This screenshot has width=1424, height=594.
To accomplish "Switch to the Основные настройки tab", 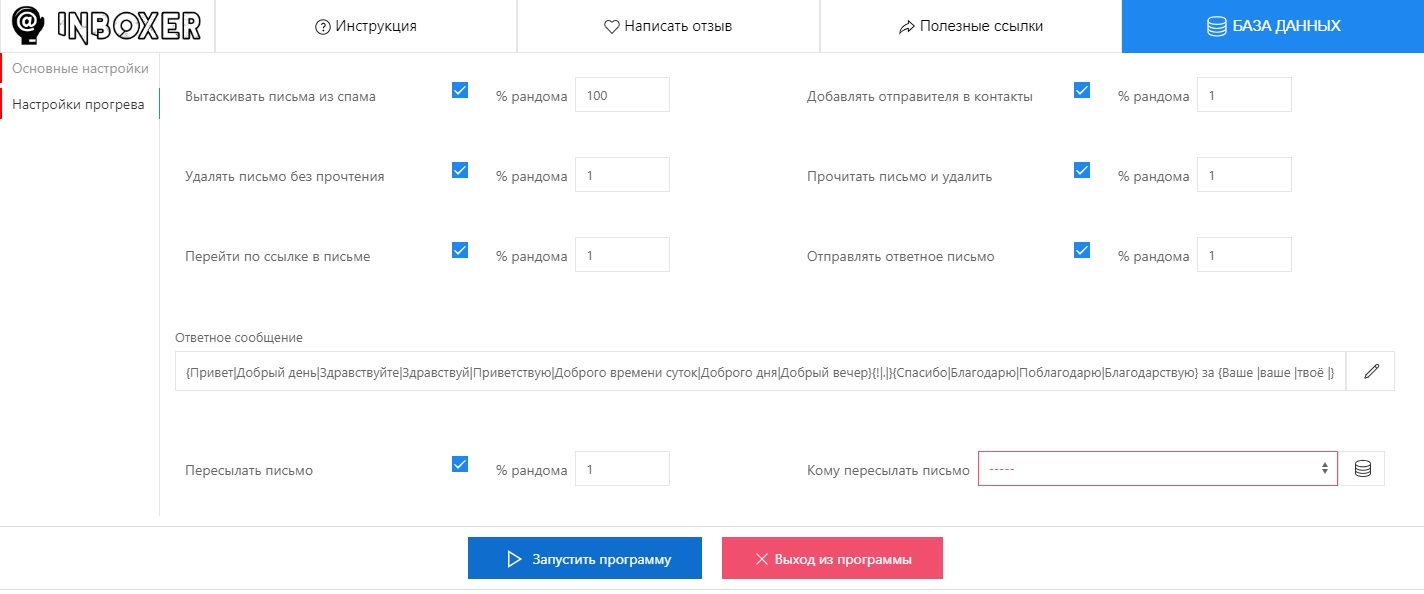I will 80,68.
